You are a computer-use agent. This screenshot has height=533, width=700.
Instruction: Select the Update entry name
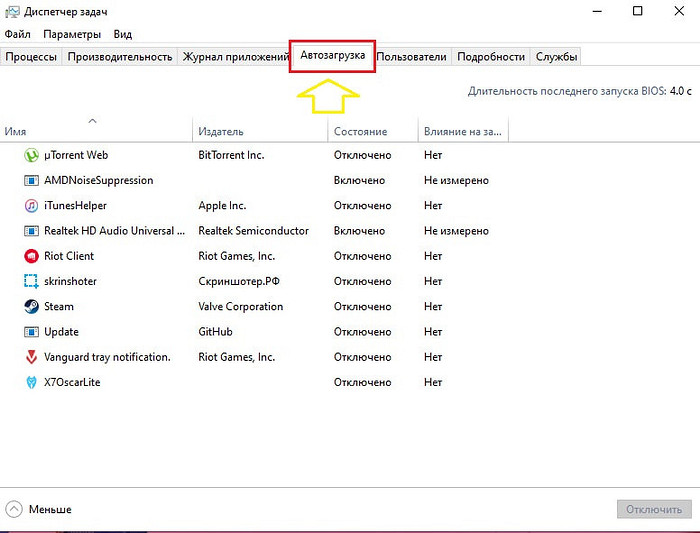click(x=61, y=332)
